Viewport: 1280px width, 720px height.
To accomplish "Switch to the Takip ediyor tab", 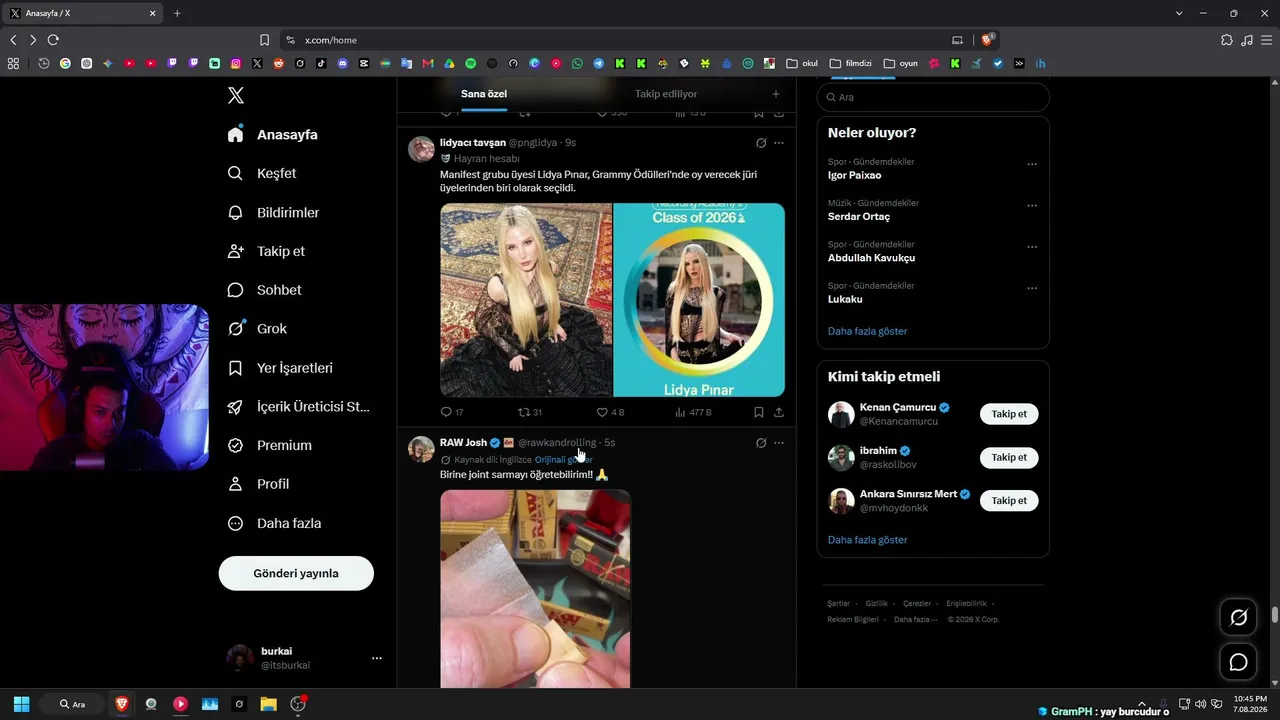I will click(666, 94).
